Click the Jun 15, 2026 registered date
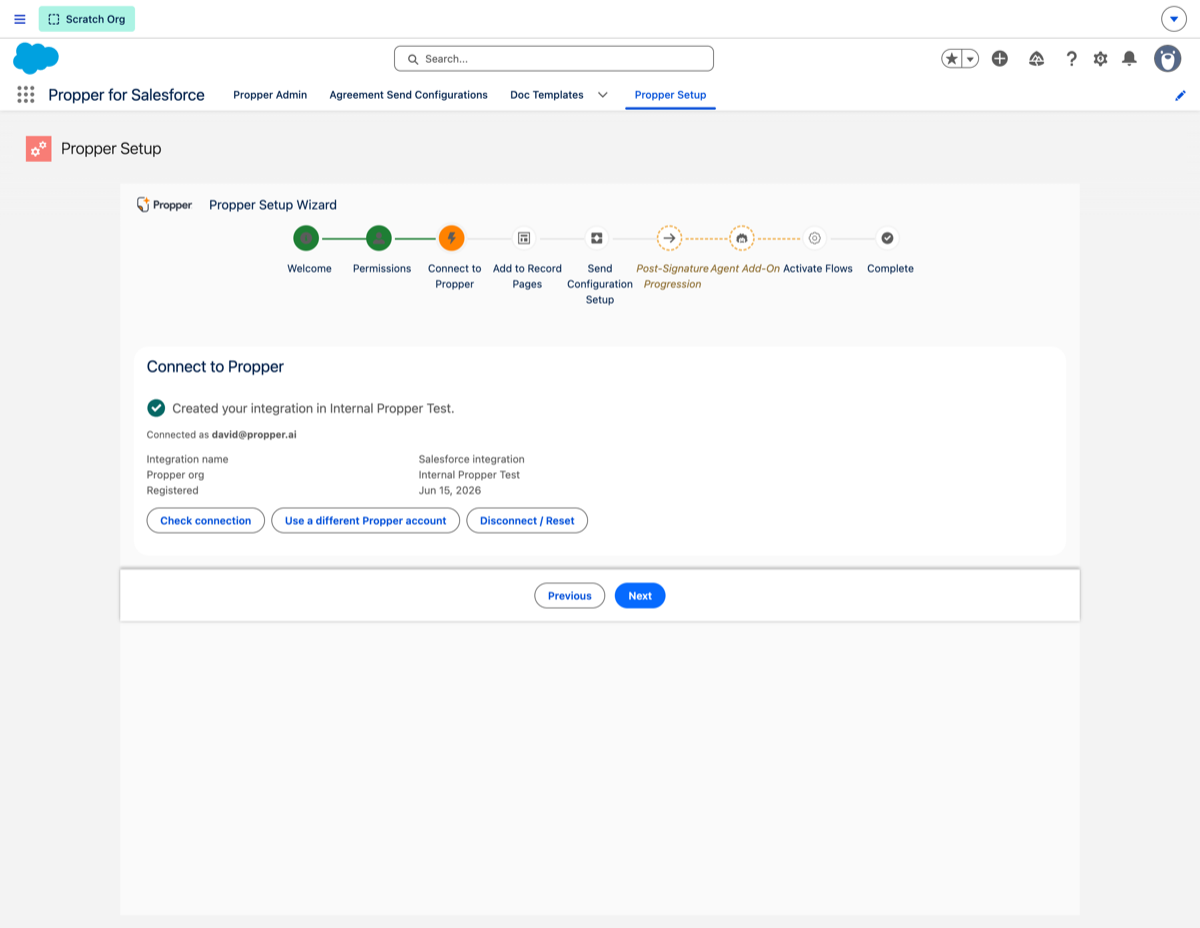Screen dimensions: 1200x928 pyautogui.click(x=450, y=491)
